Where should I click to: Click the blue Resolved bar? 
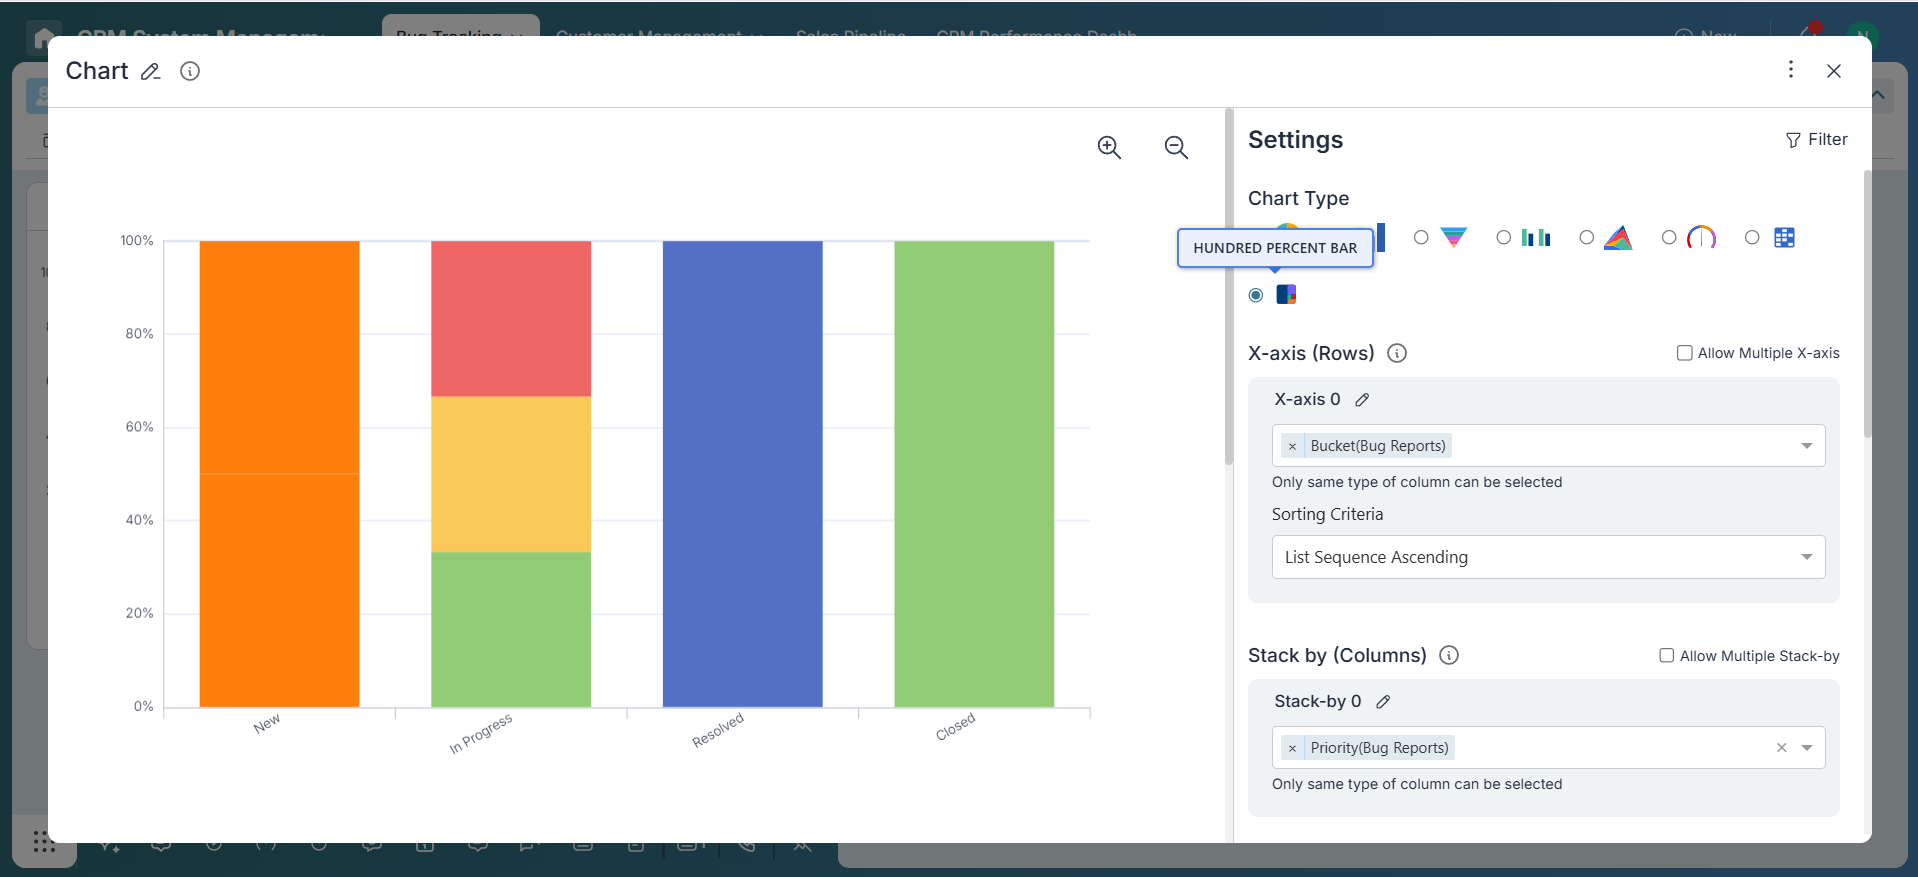(x=742, y=474)
